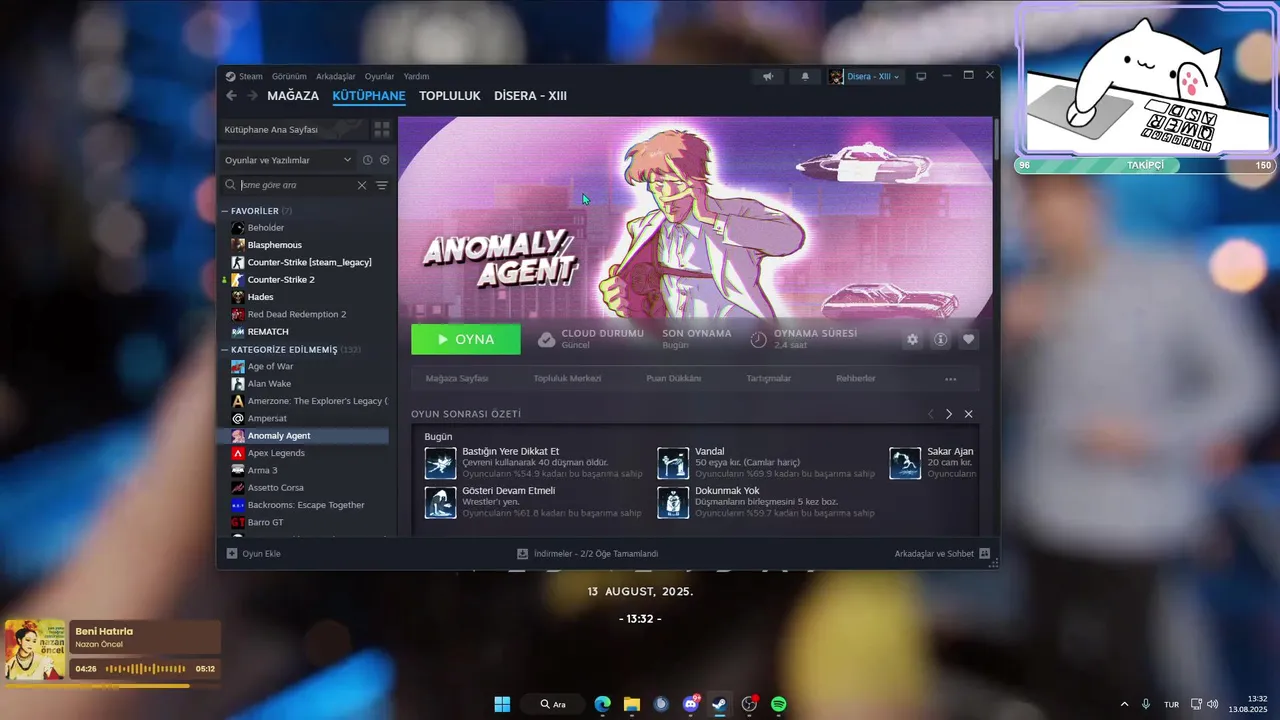Click the play time clock icon
This screenshot has width=1280, height=720.
point(758,339)
